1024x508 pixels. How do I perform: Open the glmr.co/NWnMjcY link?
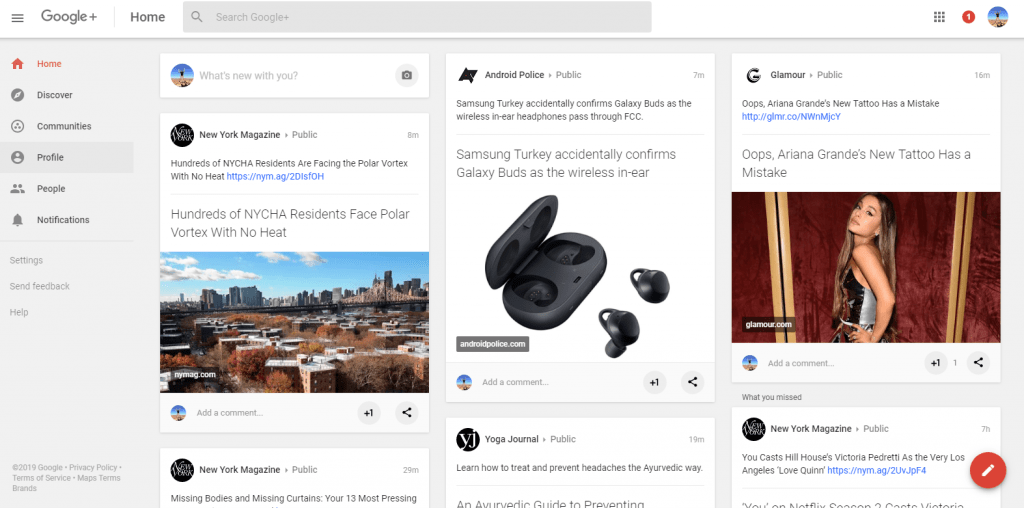(x=791, y=117)
